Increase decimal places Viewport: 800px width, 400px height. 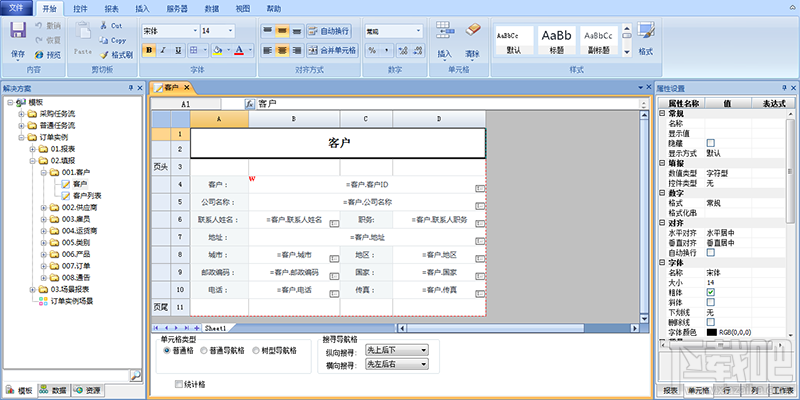(403, 50)
